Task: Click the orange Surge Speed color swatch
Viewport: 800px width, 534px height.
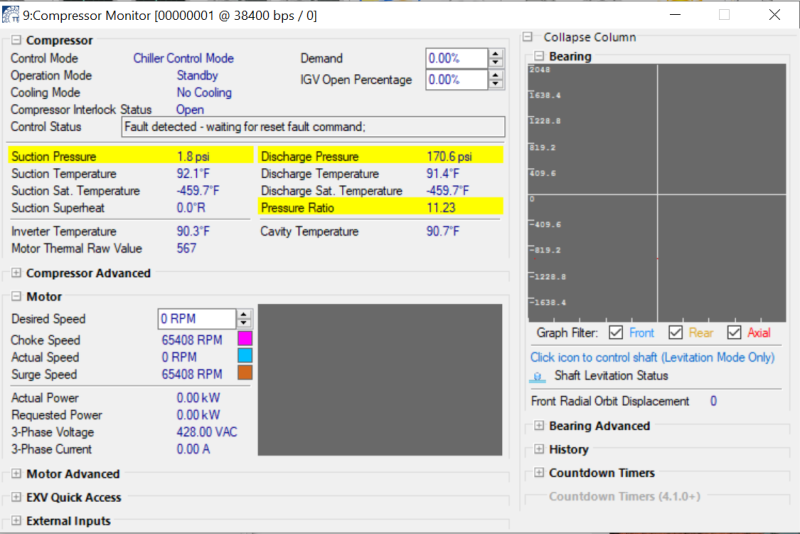Action: (x=245, y=373)
